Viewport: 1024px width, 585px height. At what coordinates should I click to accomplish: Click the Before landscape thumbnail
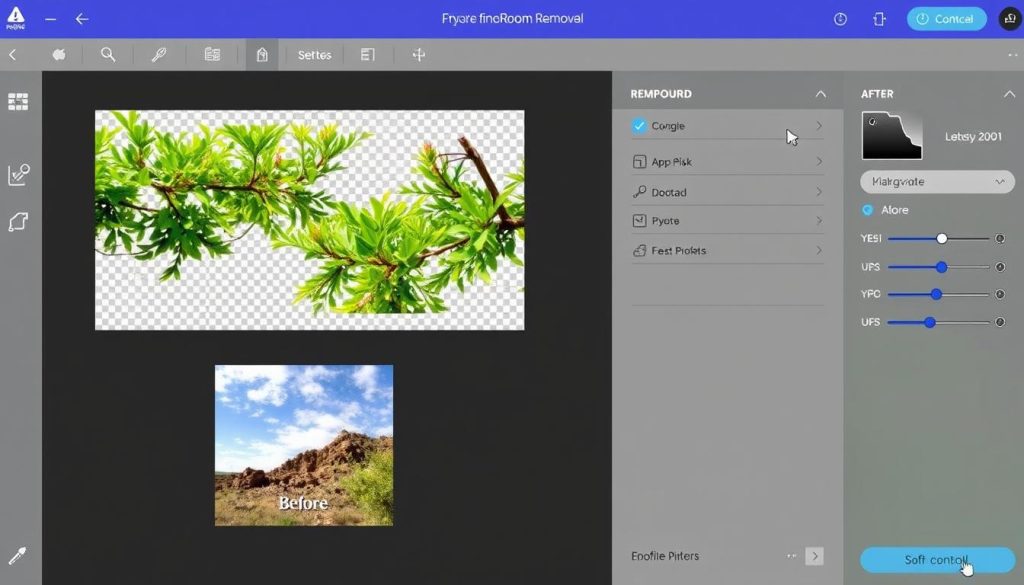[x=303, y=445]
